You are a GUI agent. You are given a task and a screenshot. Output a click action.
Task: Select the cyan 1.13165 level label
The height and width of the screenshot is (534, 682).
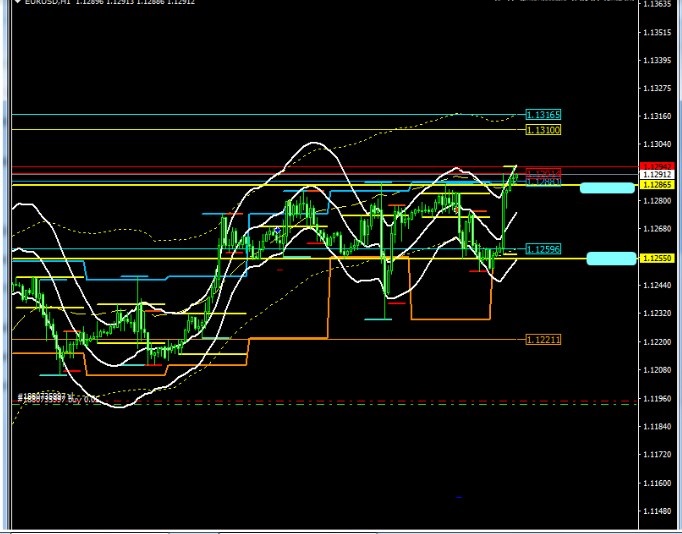(543, 115)
